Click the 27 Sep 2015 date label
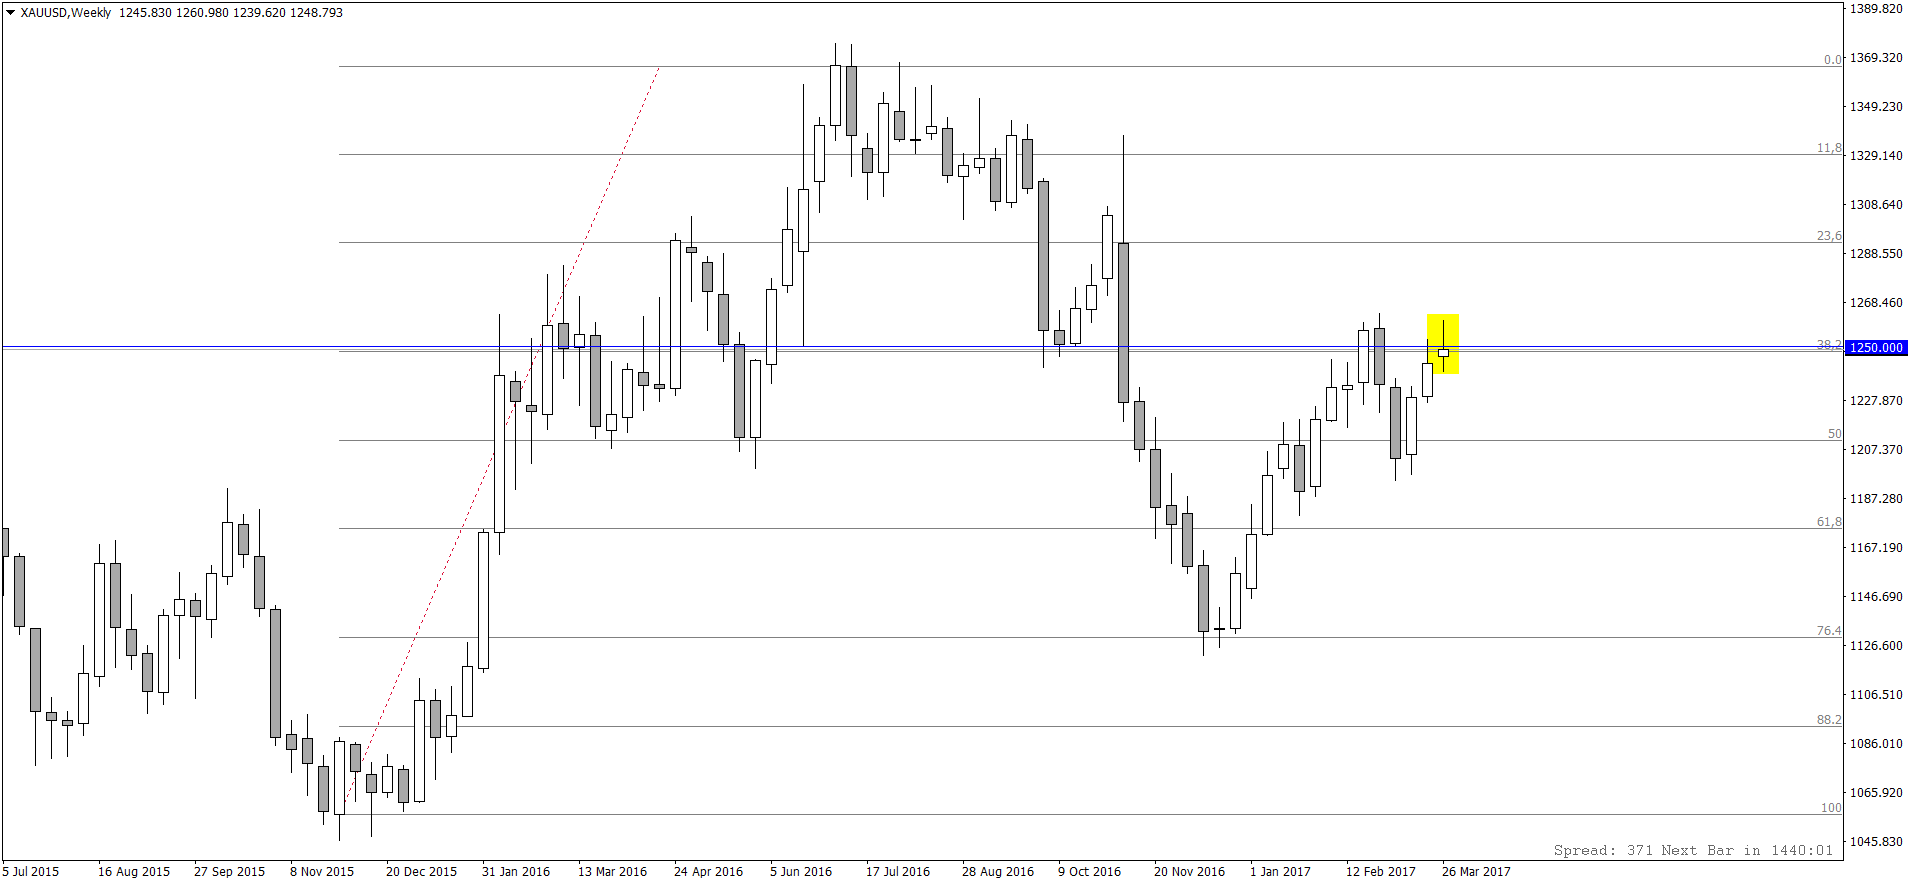Viewport: 1910px width, 884px height. (x=230, y=872)
